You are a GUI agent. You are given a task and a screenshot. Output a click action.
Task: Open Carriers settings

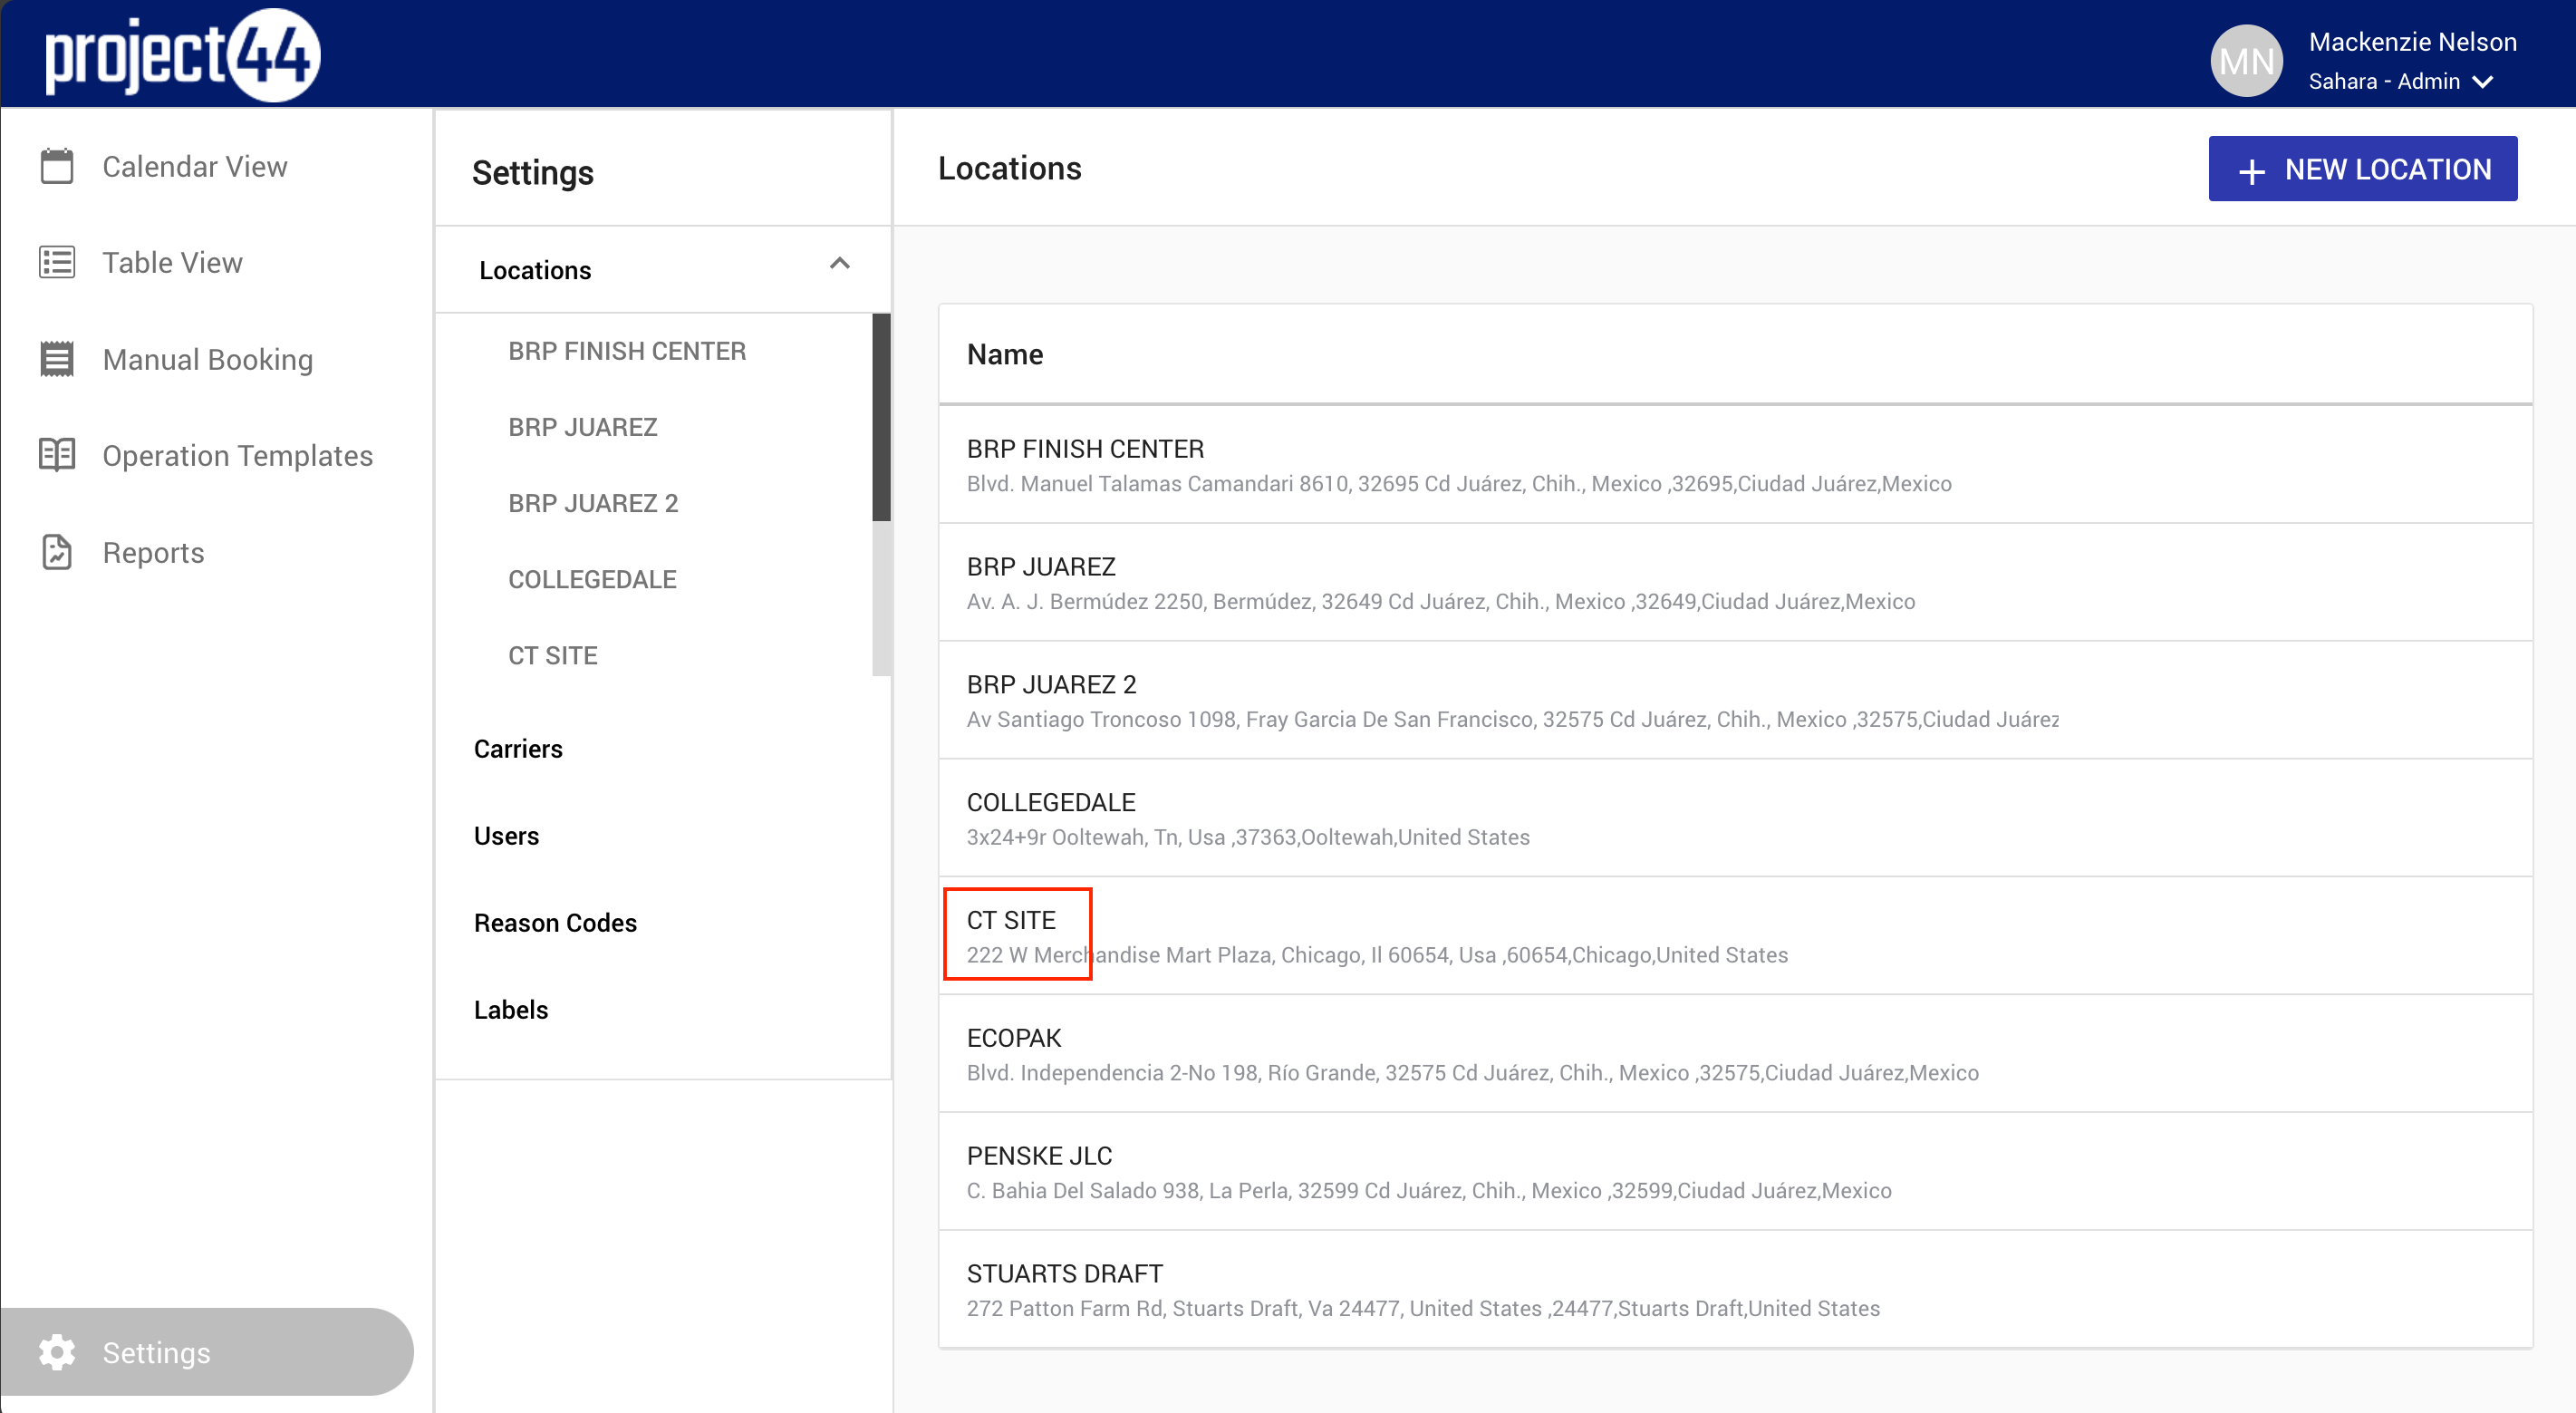tap(518, 749)
